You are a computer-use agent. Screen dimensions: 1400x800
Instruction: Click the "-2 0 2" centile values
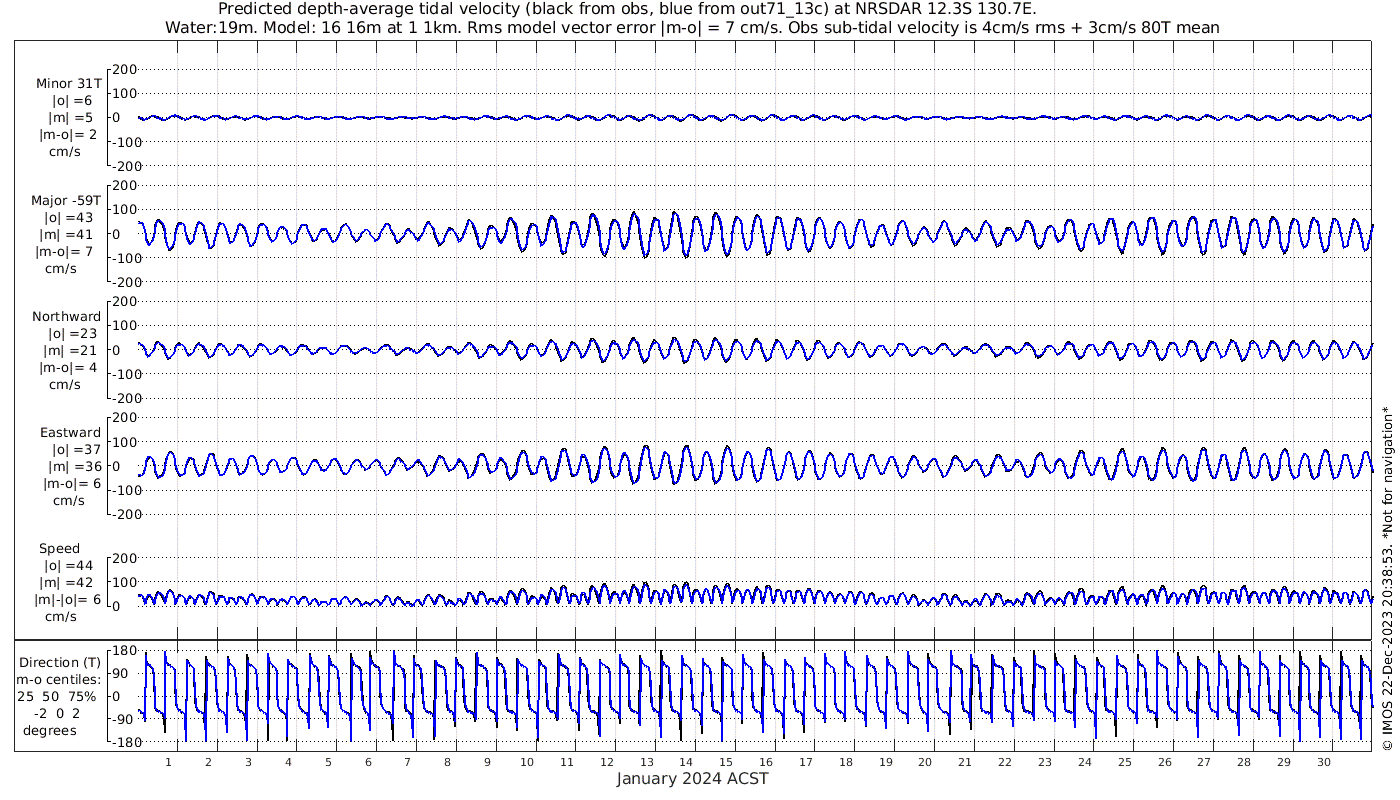click(56, 713)
